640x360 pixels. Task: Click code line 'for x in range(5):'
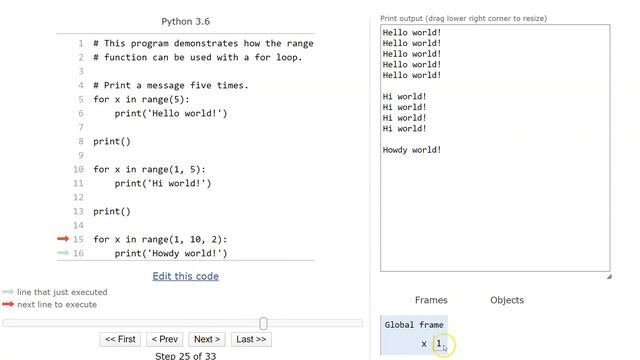tap(141, 100)
